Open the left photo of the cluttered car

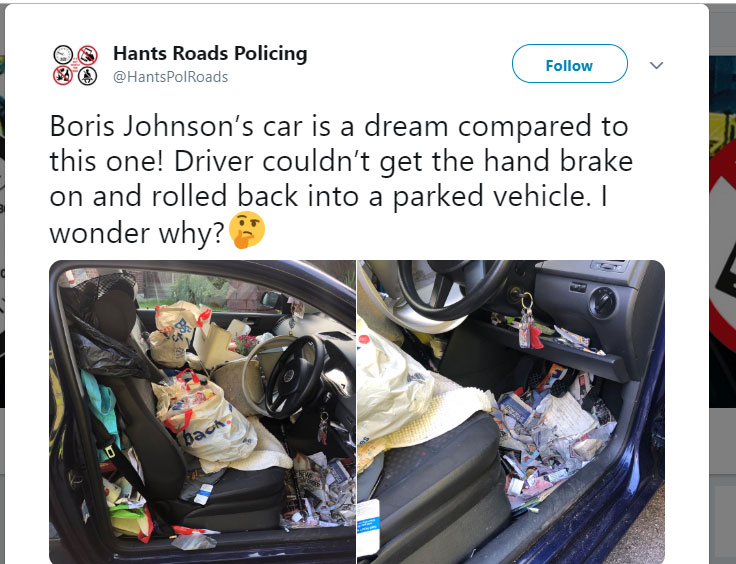202,412
